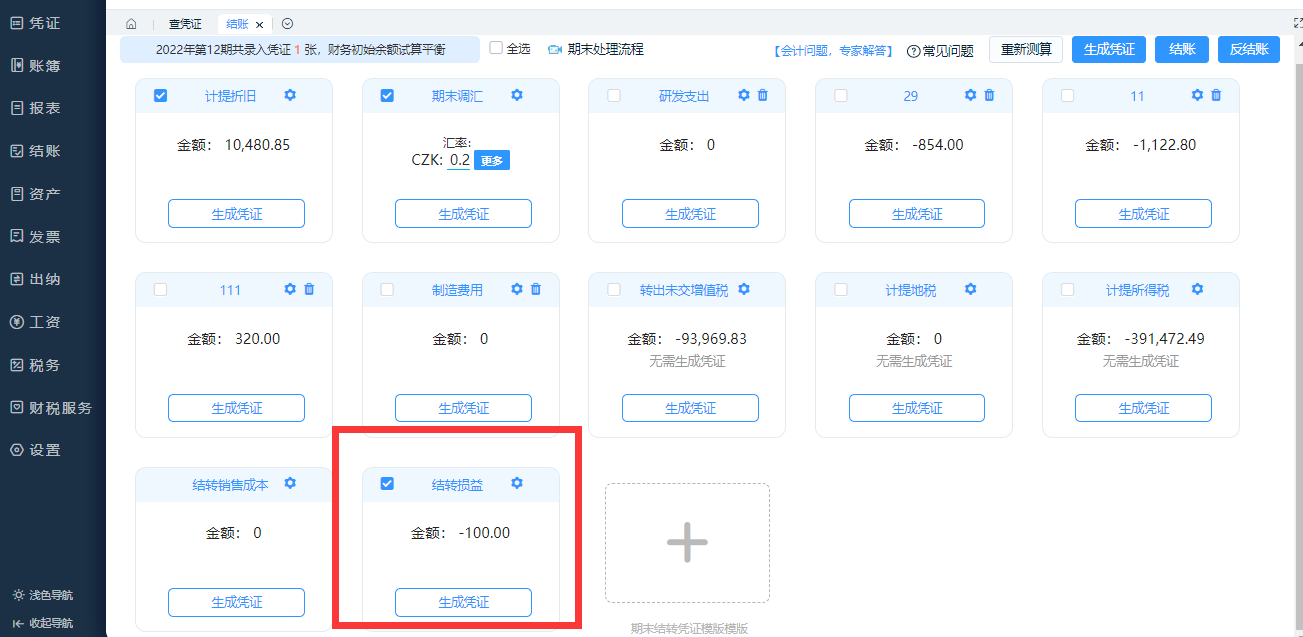
Task: Switch to the 查凭证 tab
Action: pyautogui.click(x=186, y=24)
